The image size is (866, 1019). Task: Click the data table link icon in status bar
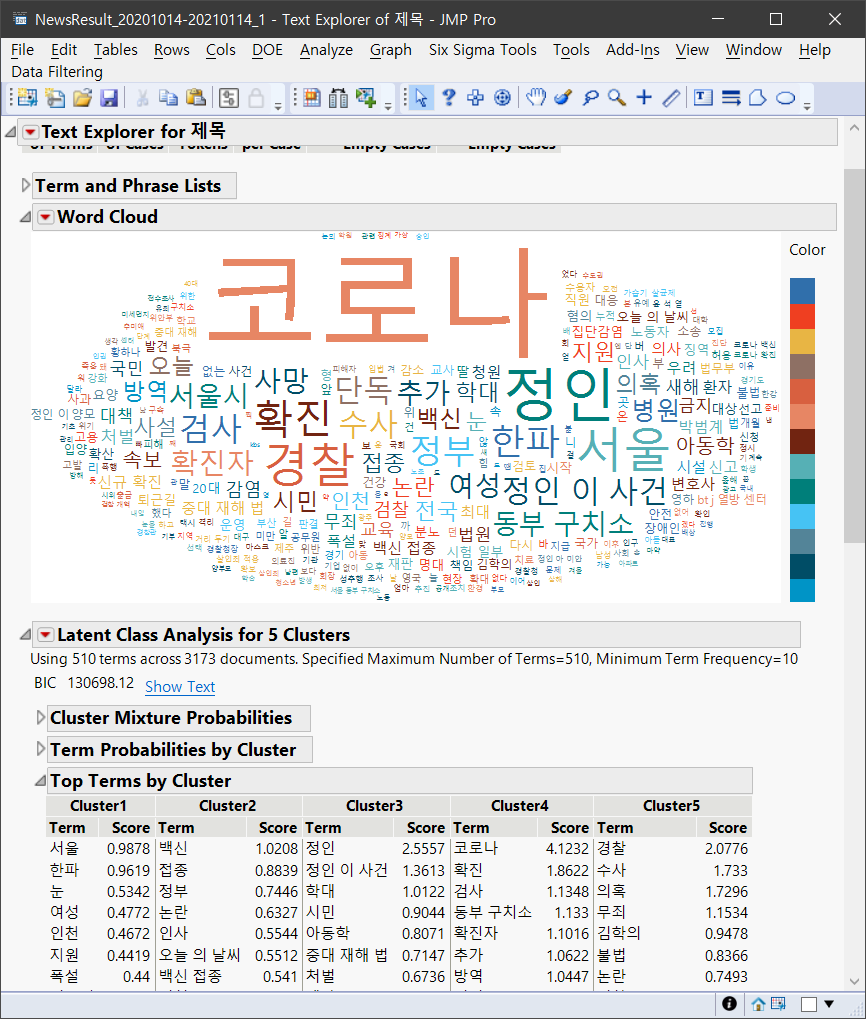(778, 1004)
